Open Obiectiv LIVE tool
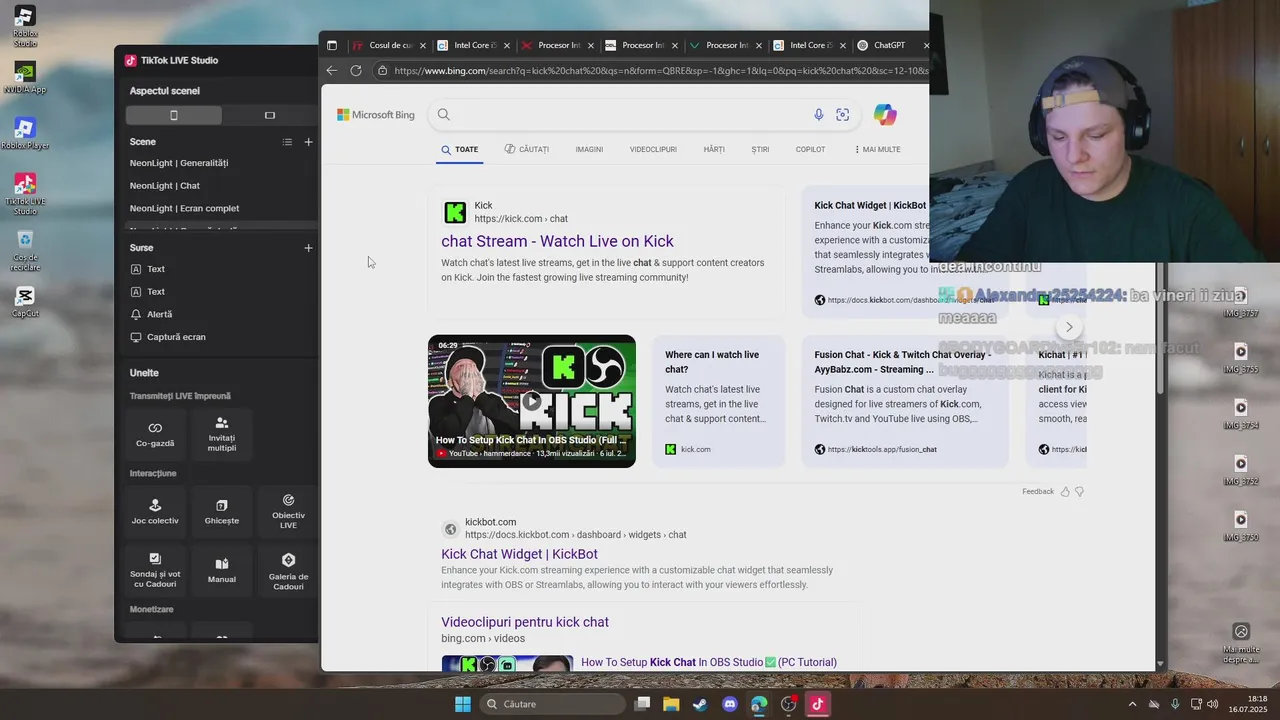 click(288, 512)
